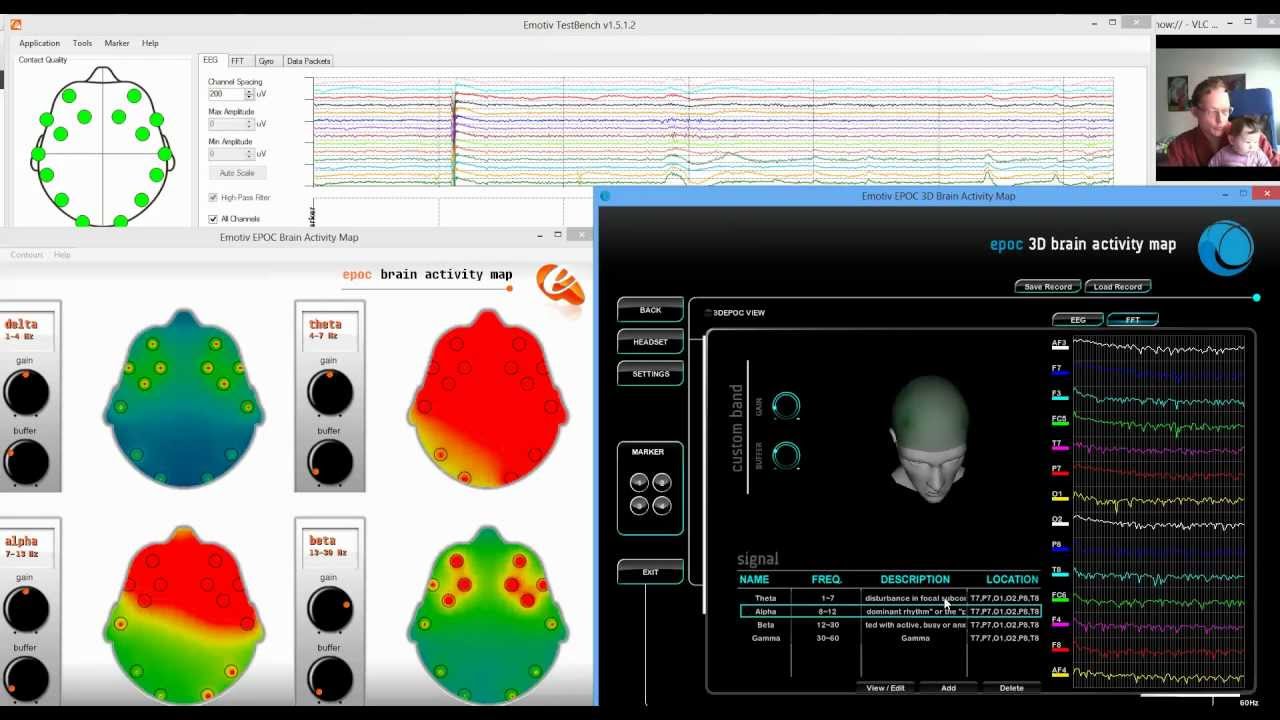Click the Emotiv TestBench app icon in title bar

15,24
